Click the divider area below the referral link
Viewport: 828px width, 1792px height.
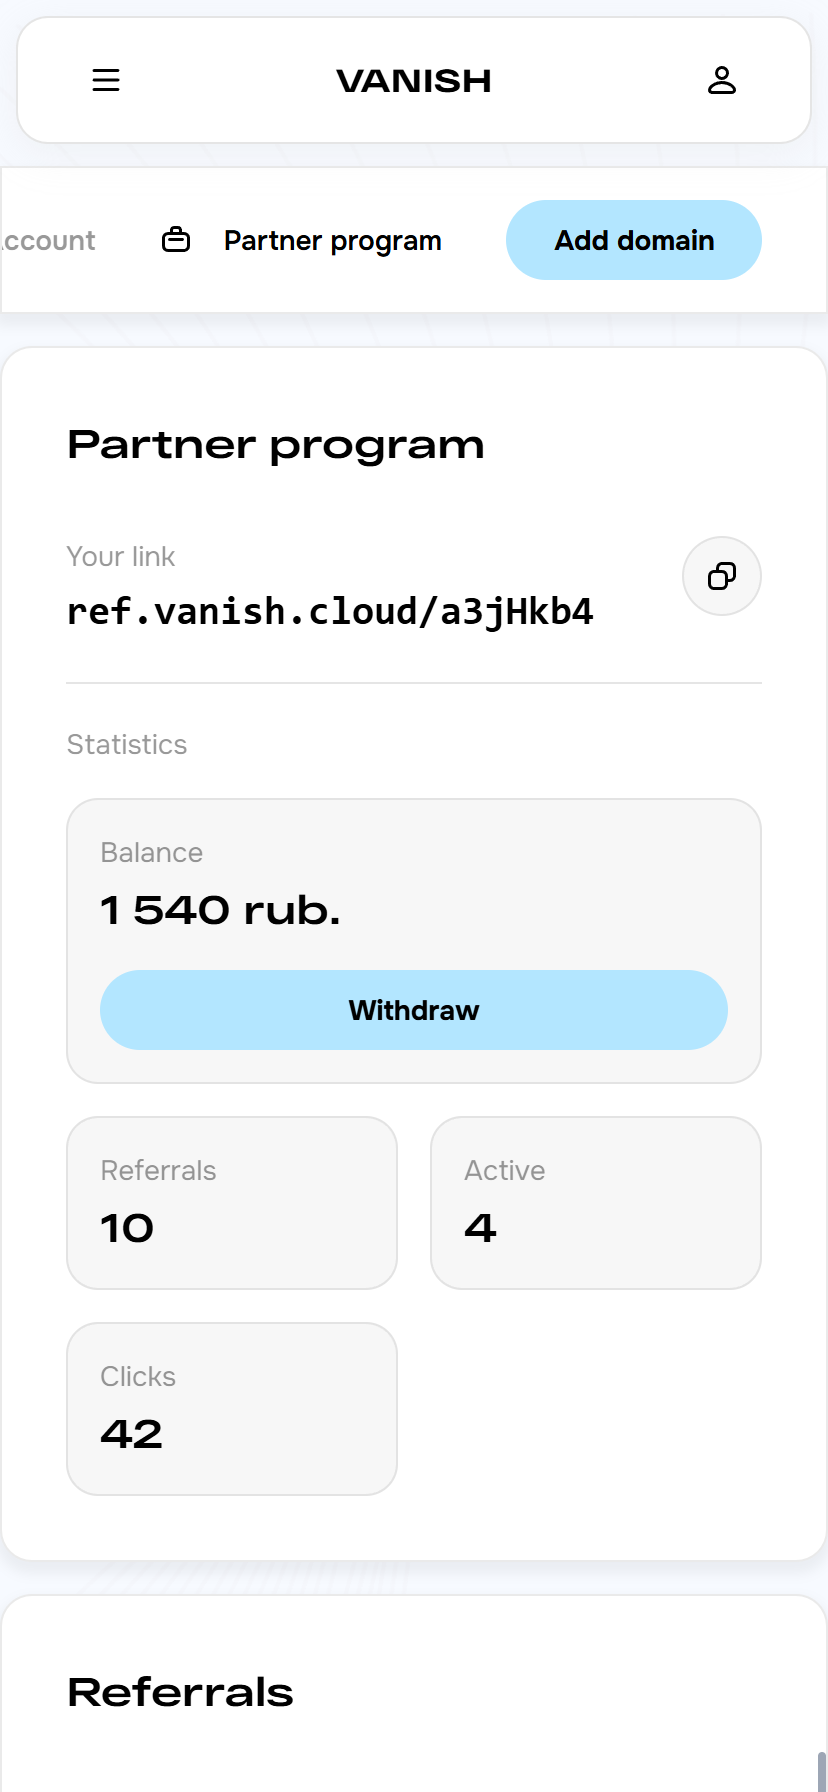point(413,681)
